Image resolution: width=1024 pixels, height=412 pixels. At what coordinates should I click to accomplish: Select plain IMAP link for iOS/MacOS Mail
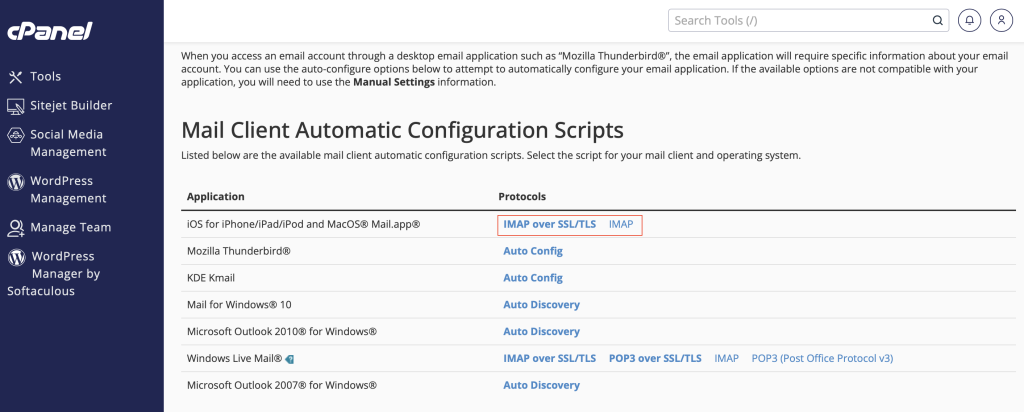pos(621,224)
